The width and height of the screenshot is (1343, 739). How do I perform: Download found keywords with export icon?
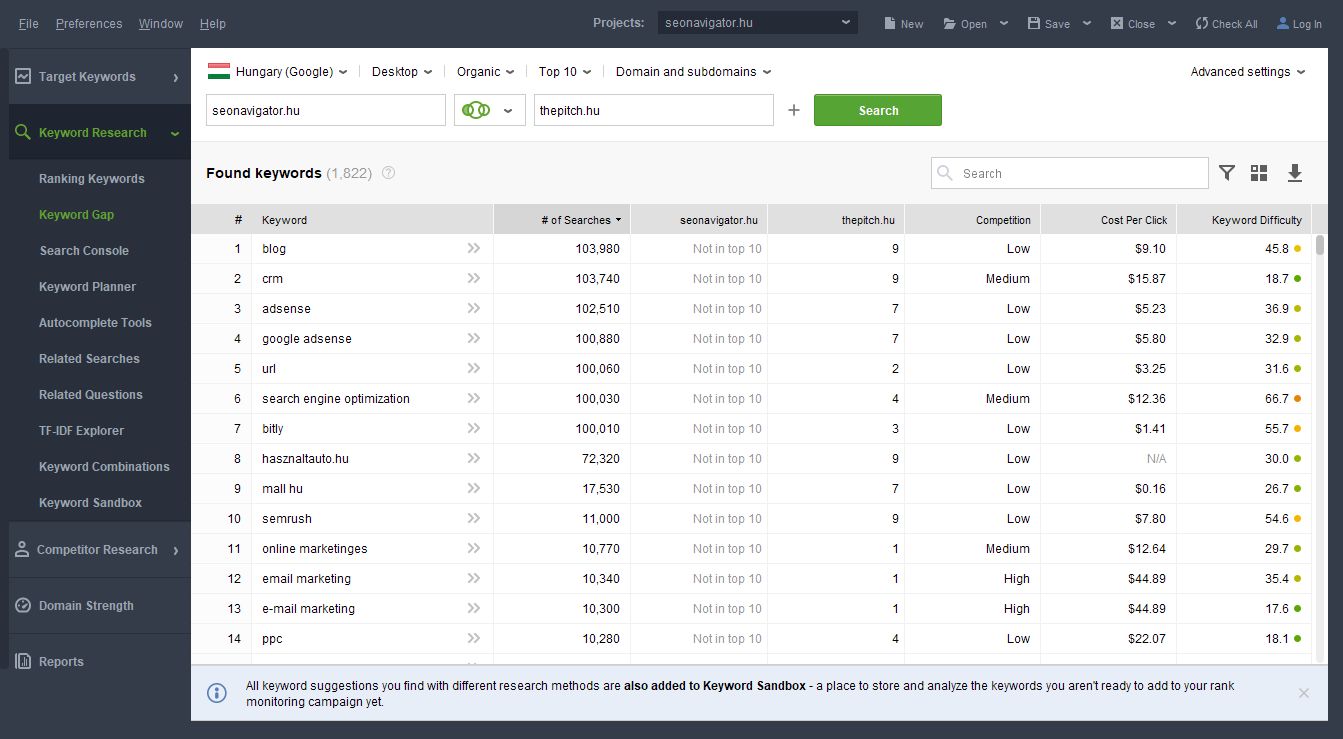1294,173
